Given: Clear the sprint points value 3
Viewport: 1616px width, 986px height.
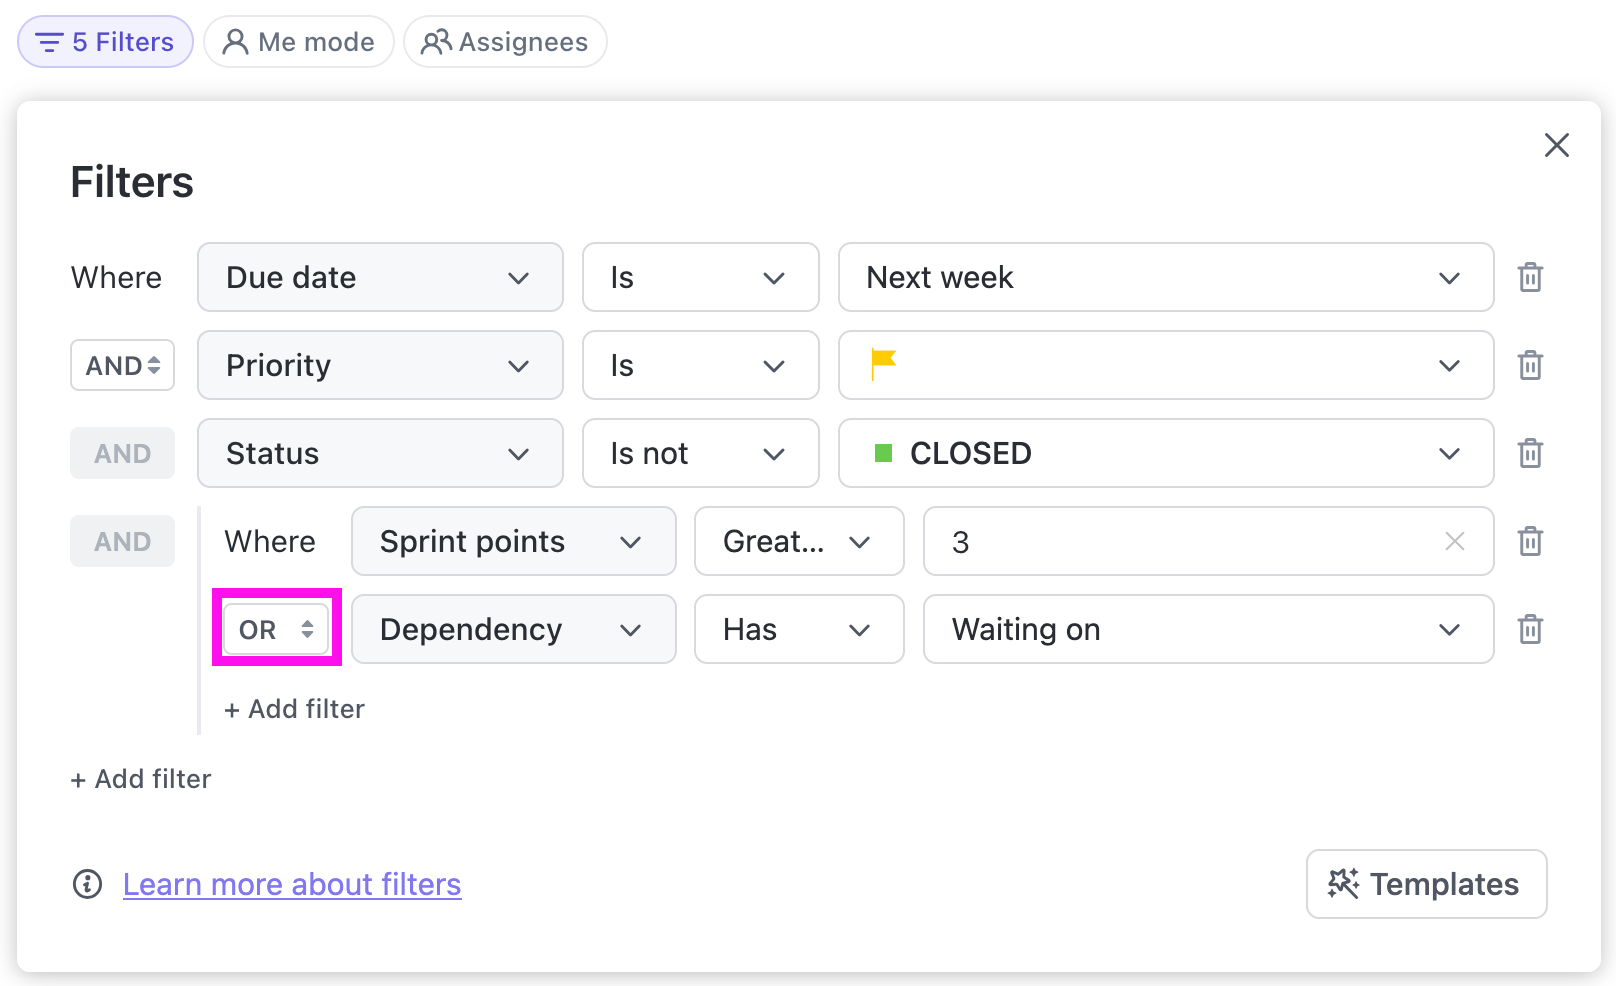Looking at the screenshot, I should coord(1454,541).
